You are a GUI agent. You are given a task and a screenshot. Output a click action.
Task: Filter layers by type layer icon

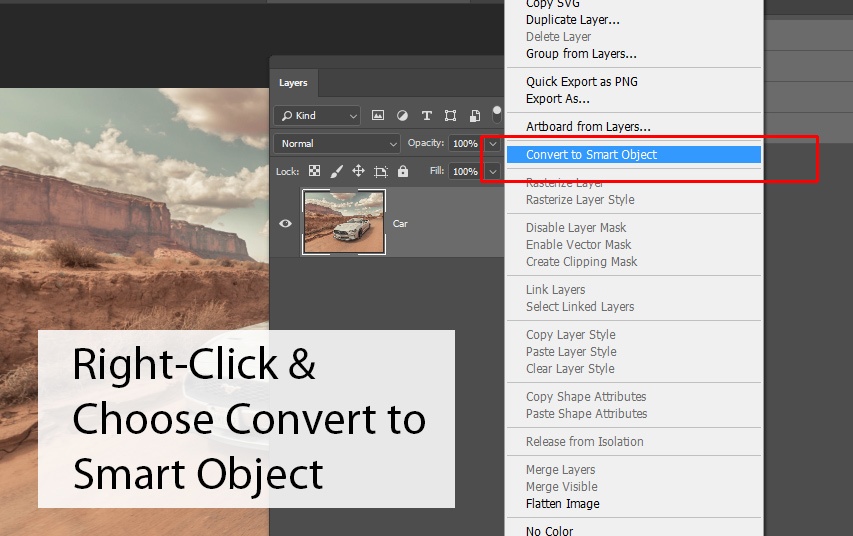[x=426, y=116]
